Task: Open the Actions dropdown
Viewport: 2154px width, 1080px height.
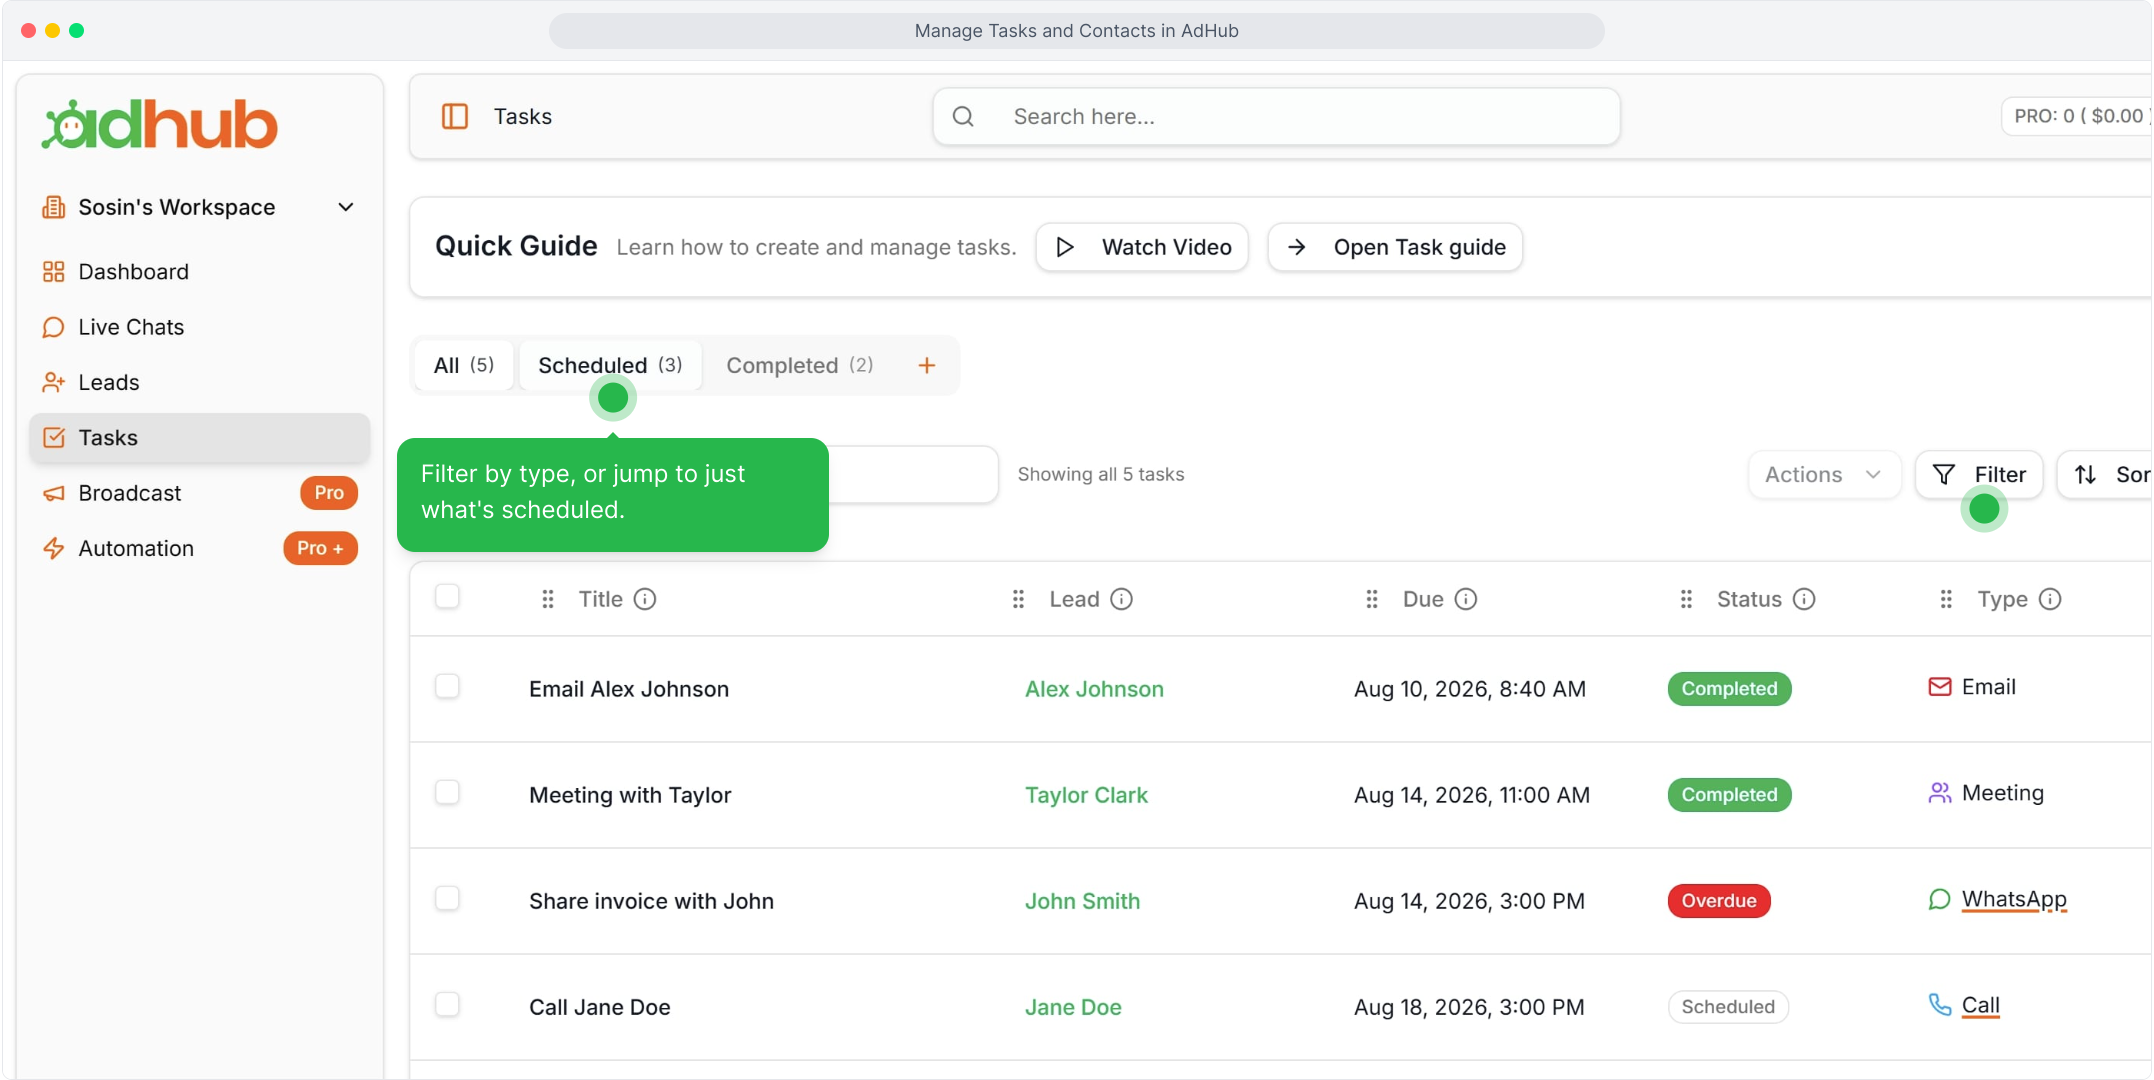Action: [x=1823, y=475]
